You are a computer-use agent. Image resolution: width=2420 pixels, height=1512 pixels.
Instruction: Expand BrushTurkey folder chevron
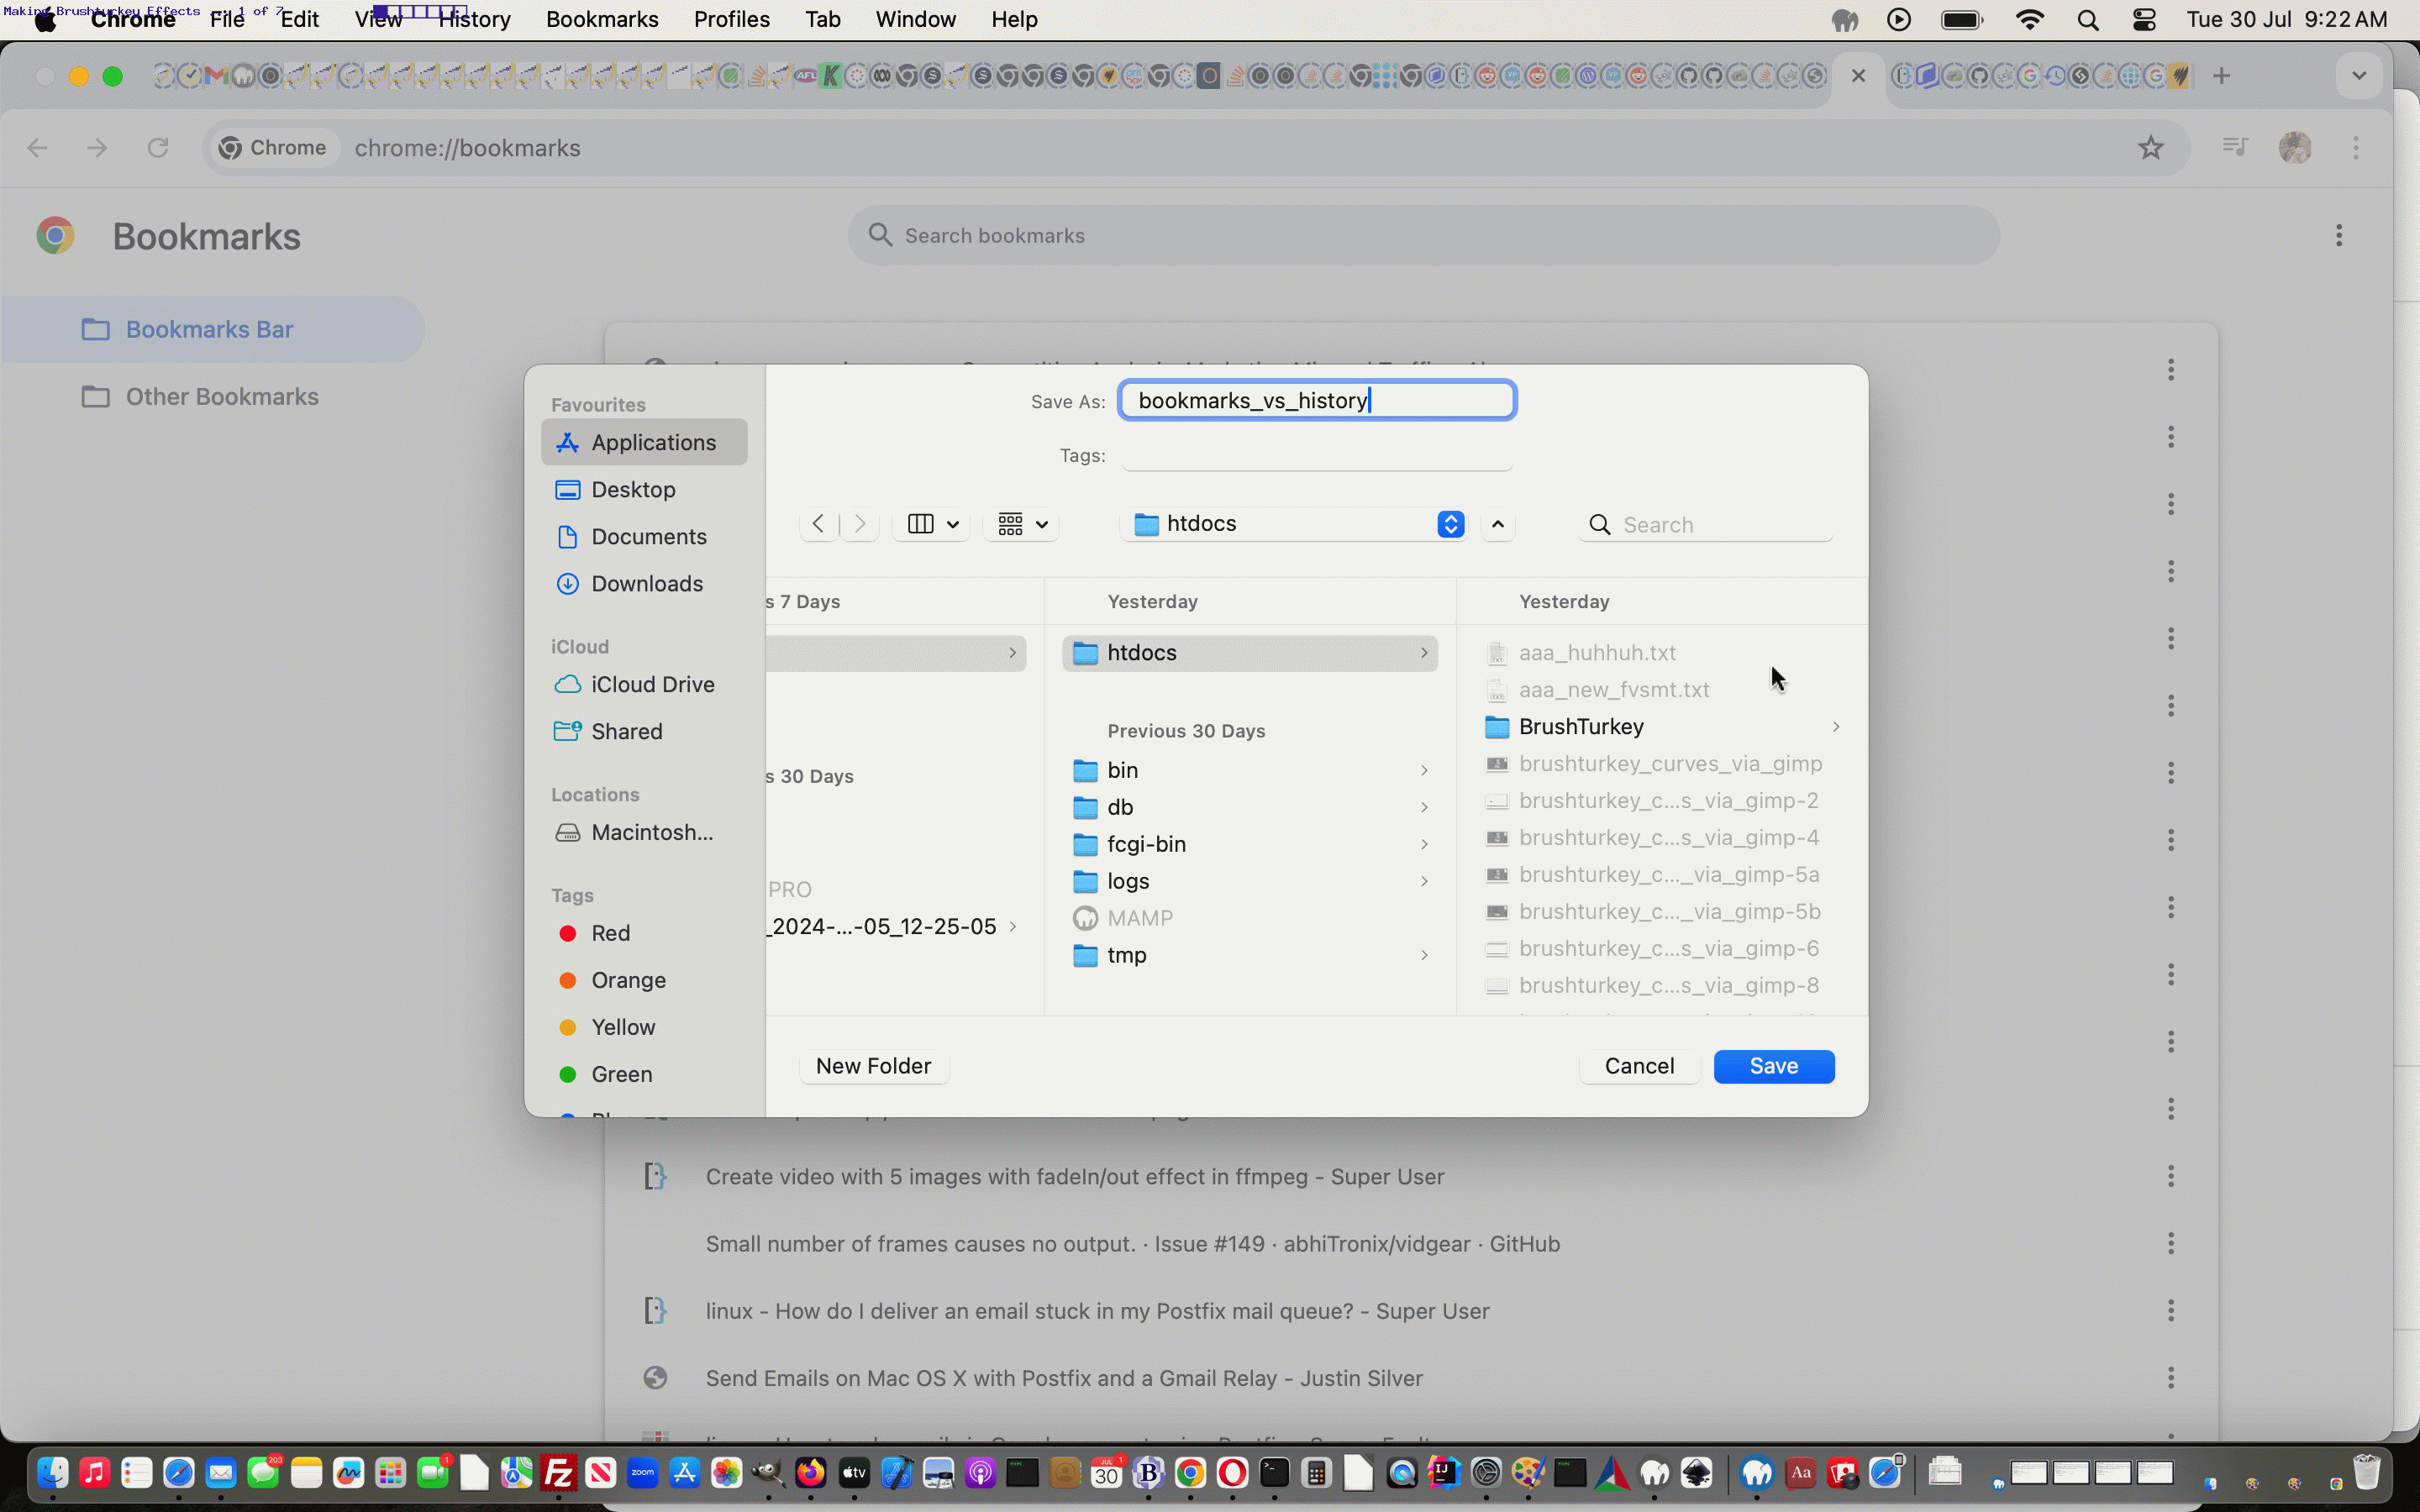coord(1835,727)
